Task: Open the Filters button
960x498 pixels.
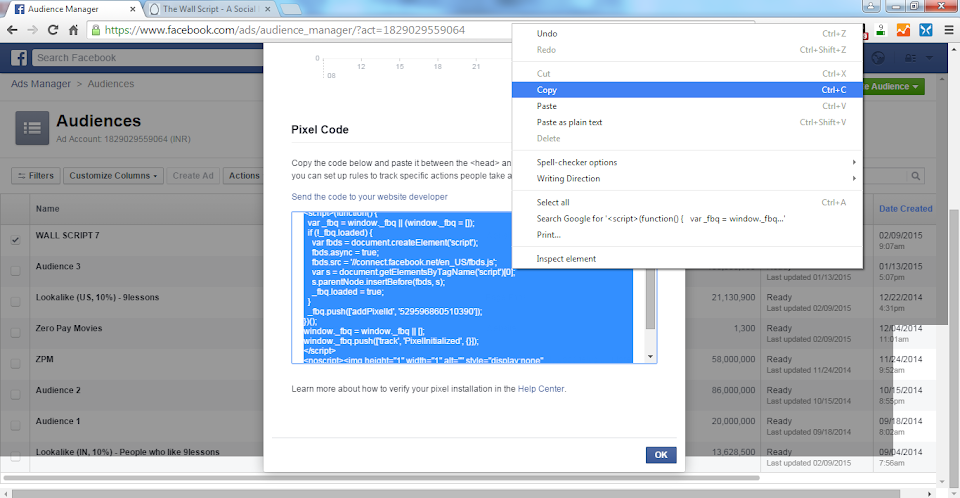Action: tap(36, 176)
